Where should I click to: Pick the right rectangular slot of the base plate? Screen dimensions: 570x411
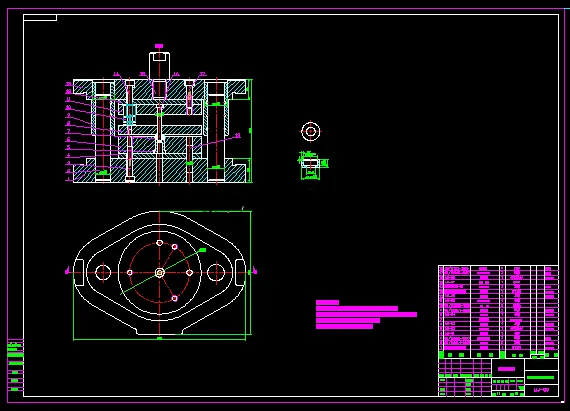[x=240, y=272]
